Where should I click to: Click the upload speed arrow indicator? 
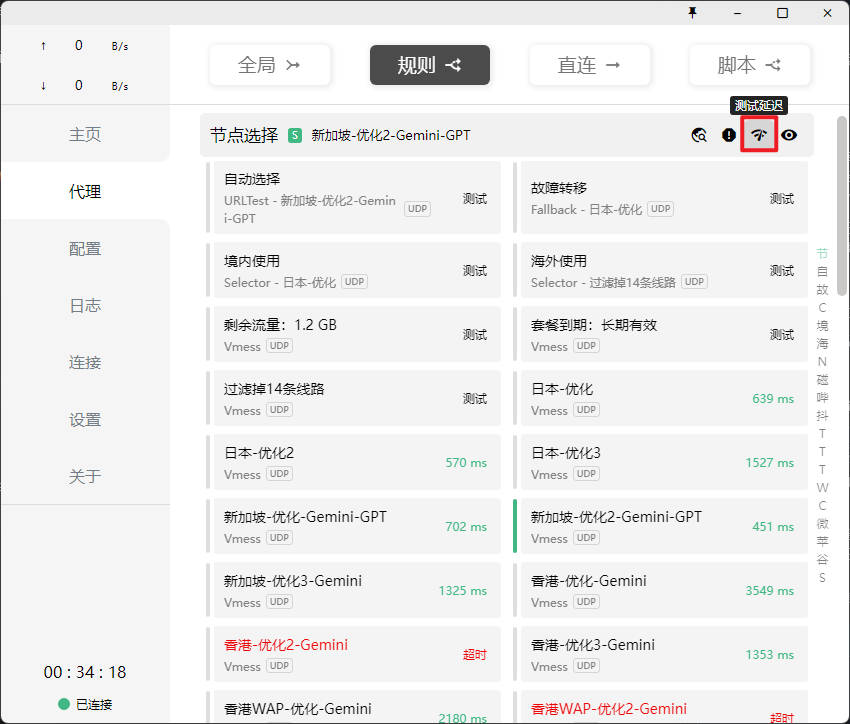[x=43, y=46]
